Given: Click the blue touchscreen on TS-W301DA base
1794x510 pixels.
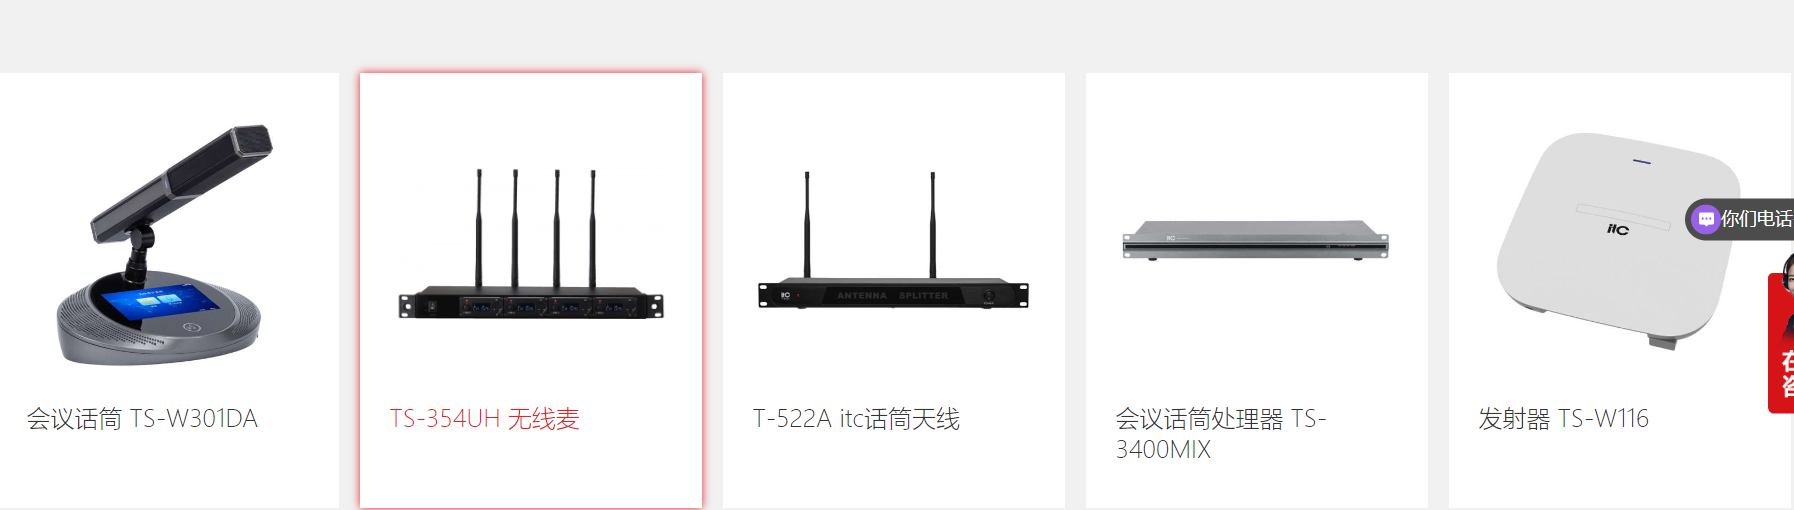Looking at the screenshot, I should coord(159,303).
